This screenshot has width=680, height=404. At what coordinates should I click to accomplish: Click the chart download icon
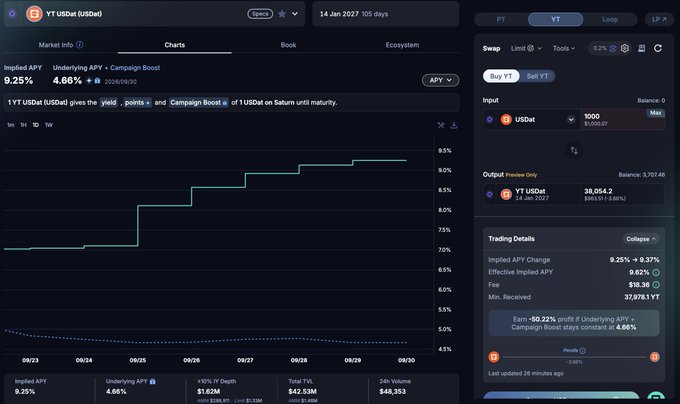pyautogui.click(x=454, y=125)
